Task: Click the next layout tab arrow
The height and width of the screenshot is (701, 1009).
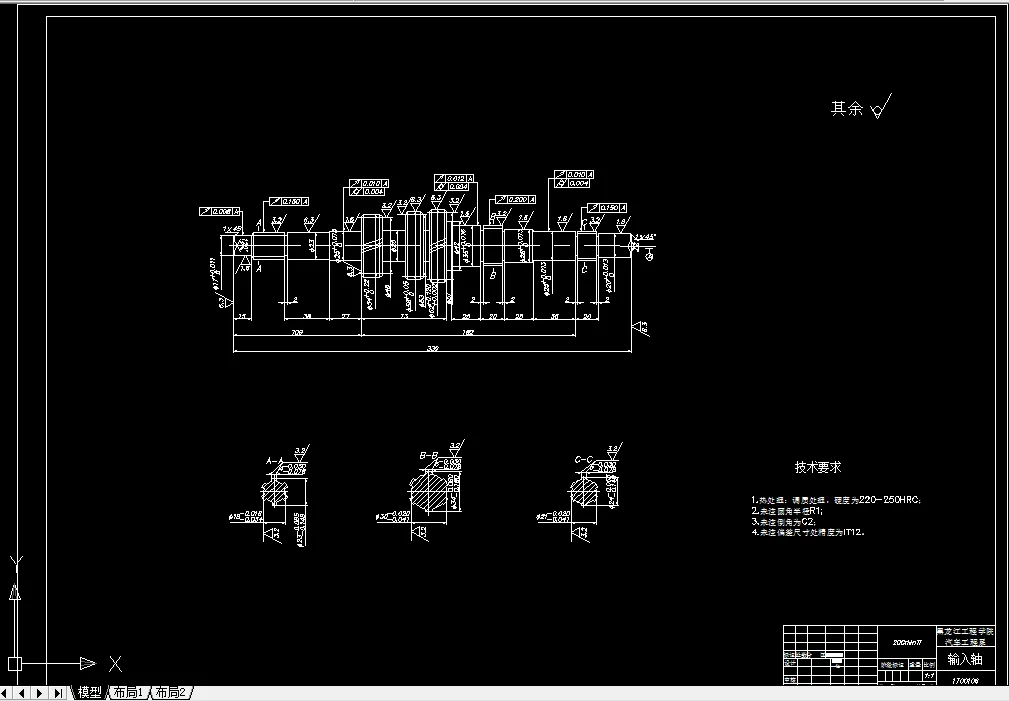Action: click(x=40, y=693)
